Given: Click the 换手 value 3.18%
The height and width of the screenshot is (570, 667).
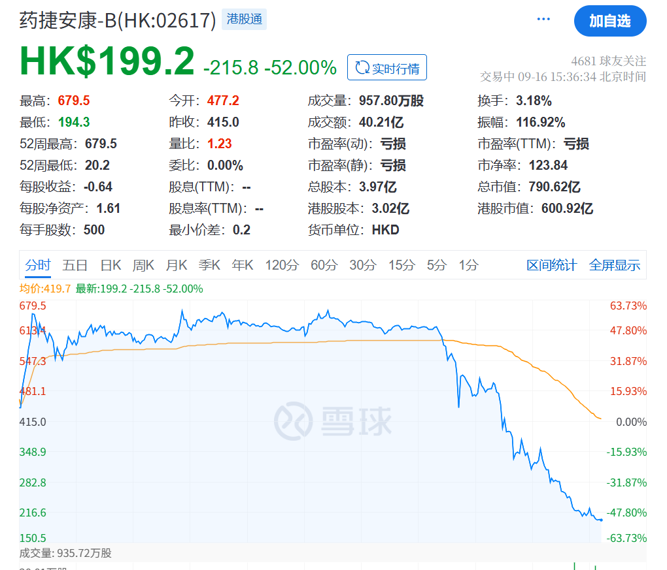Looking at the screenshot, I should 534,101.
